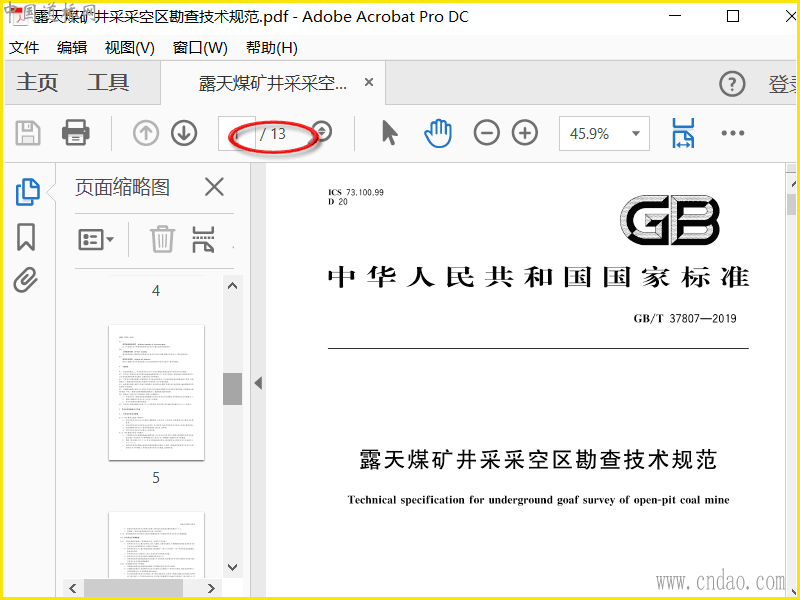Click the document vertical scrollbar thumb
Image resolution: width=800 pixels, height=600 pixels.
click(x=791, y=205)
